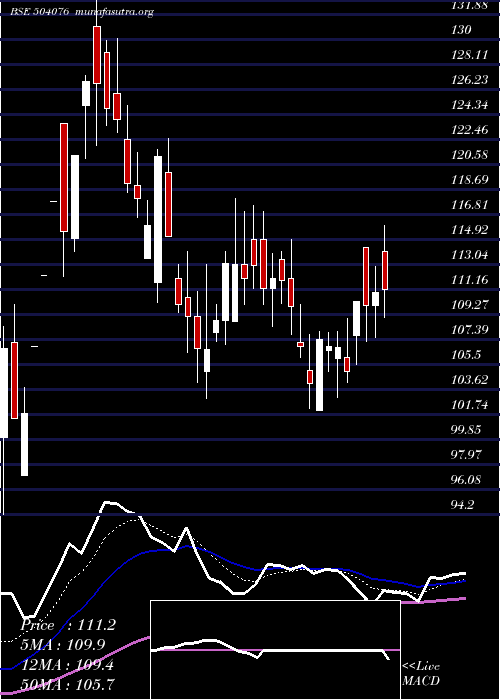This screenshot has height=700, width=500.
Task: Click the '12MA : 109.4' readout
Action: tap(67, 665)
